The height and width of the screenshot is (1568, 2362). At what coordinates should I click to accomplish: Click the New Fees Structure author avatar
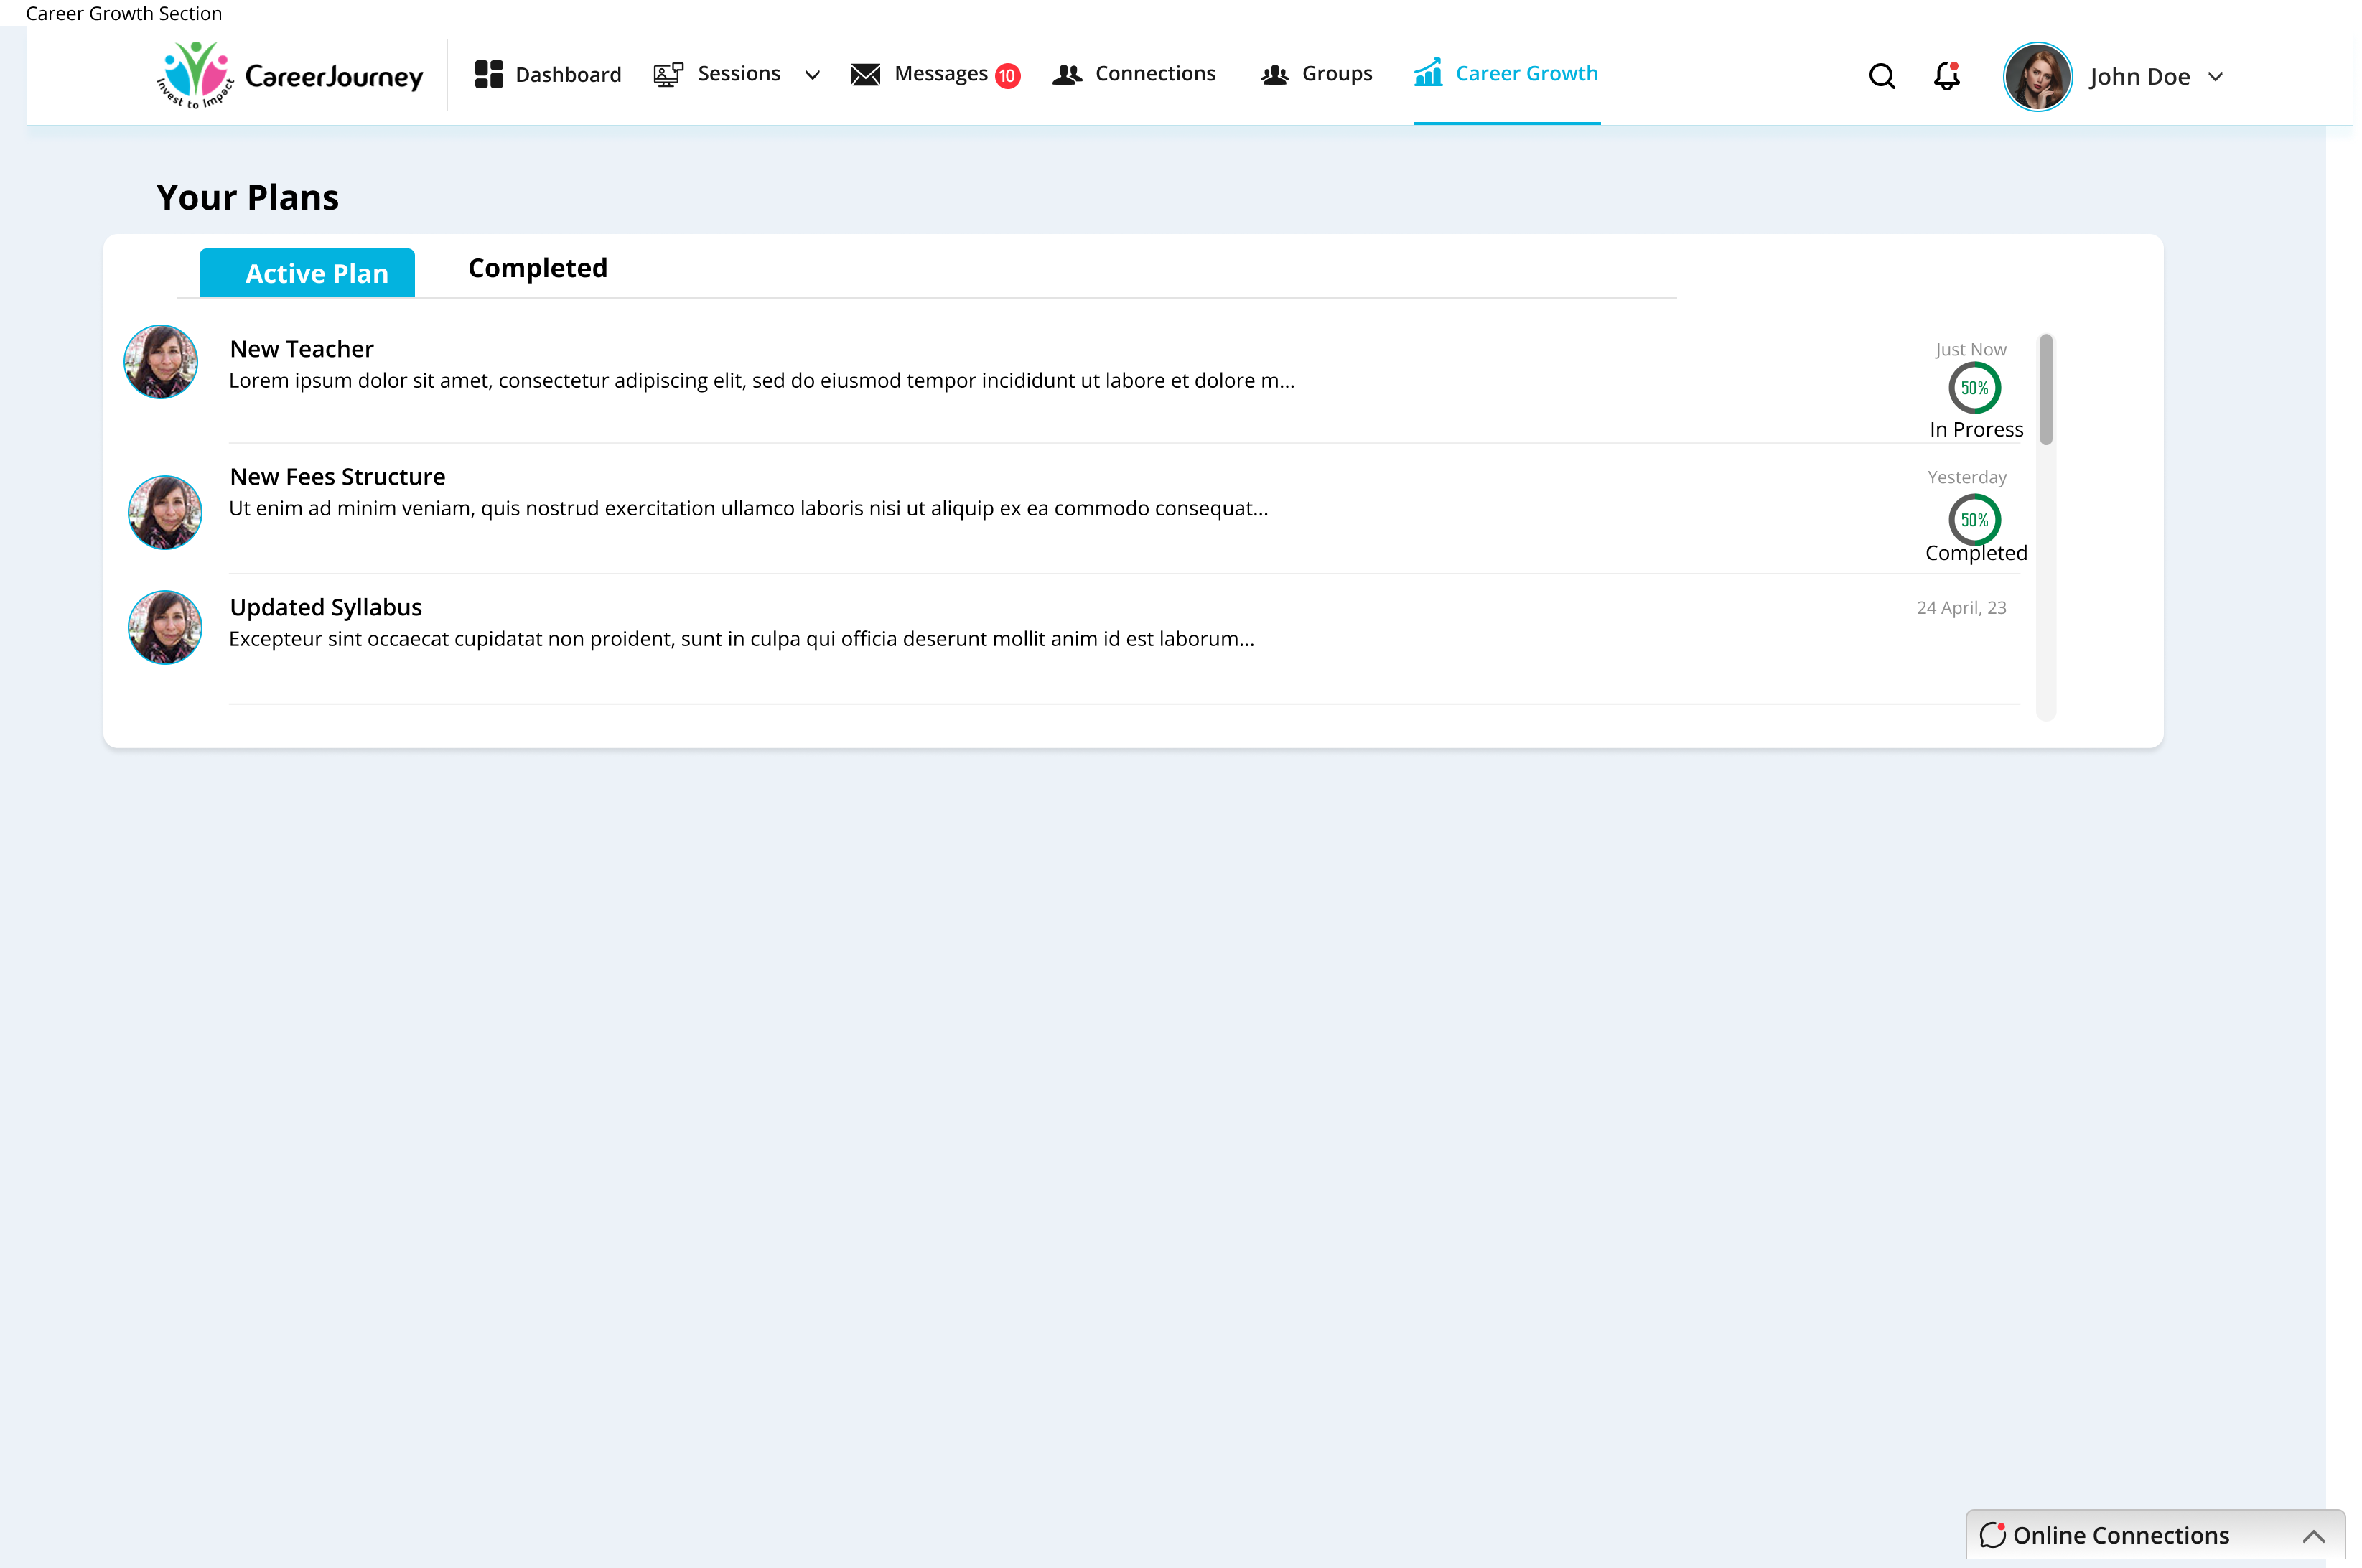[x=165, y=512]
